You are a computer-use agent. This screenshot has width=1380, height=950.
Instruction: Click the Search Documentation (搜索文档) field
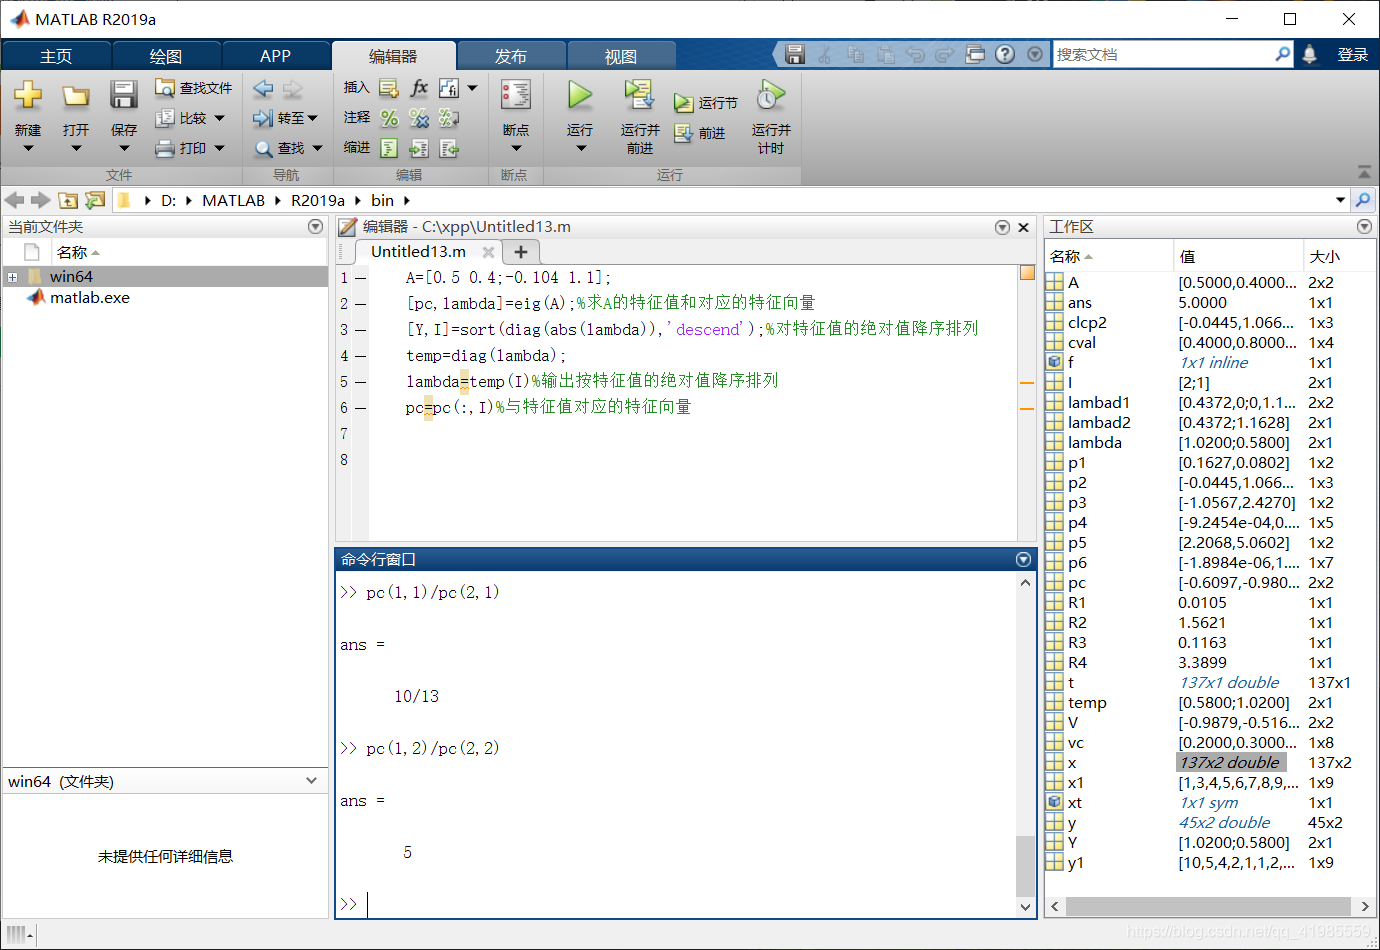point(1164,54)
